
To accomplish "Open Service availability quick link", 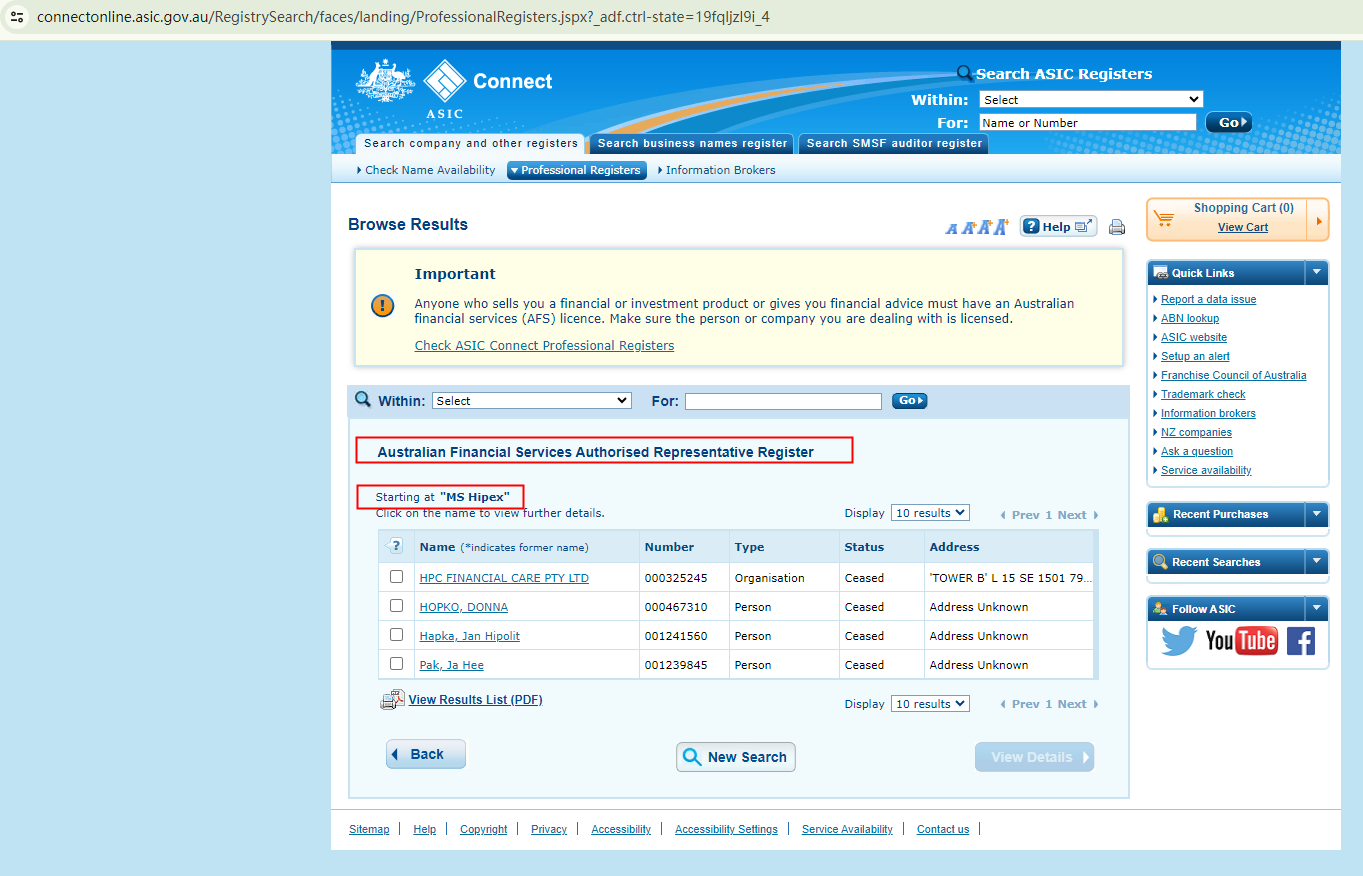I will click(1206, 470).
